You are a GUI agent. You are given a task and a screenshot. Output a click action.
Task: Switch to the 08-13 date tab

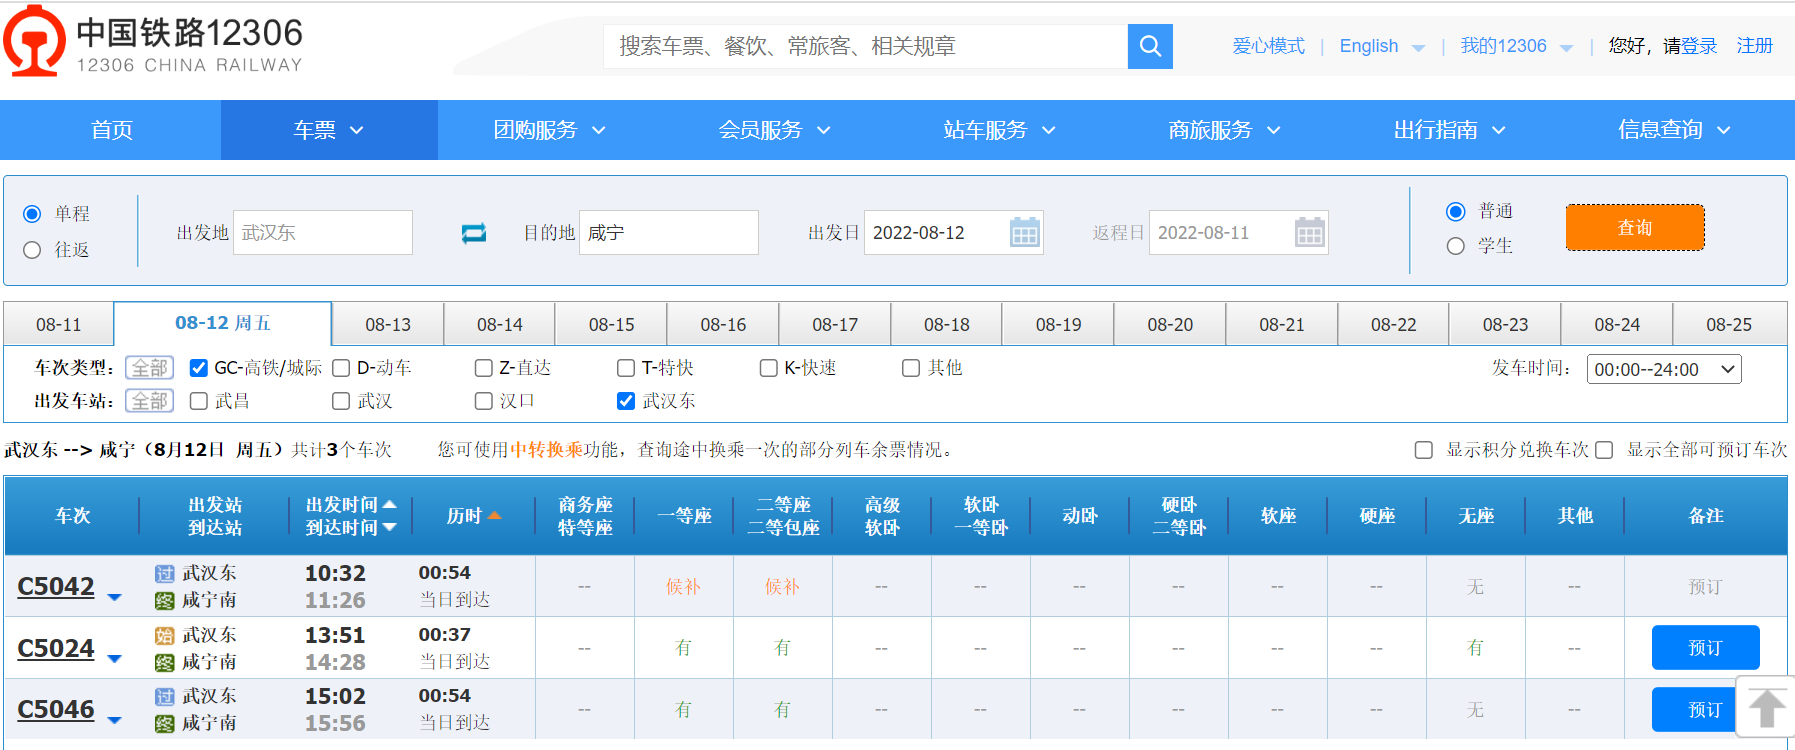pyautogui.click(x=388, y=325)
